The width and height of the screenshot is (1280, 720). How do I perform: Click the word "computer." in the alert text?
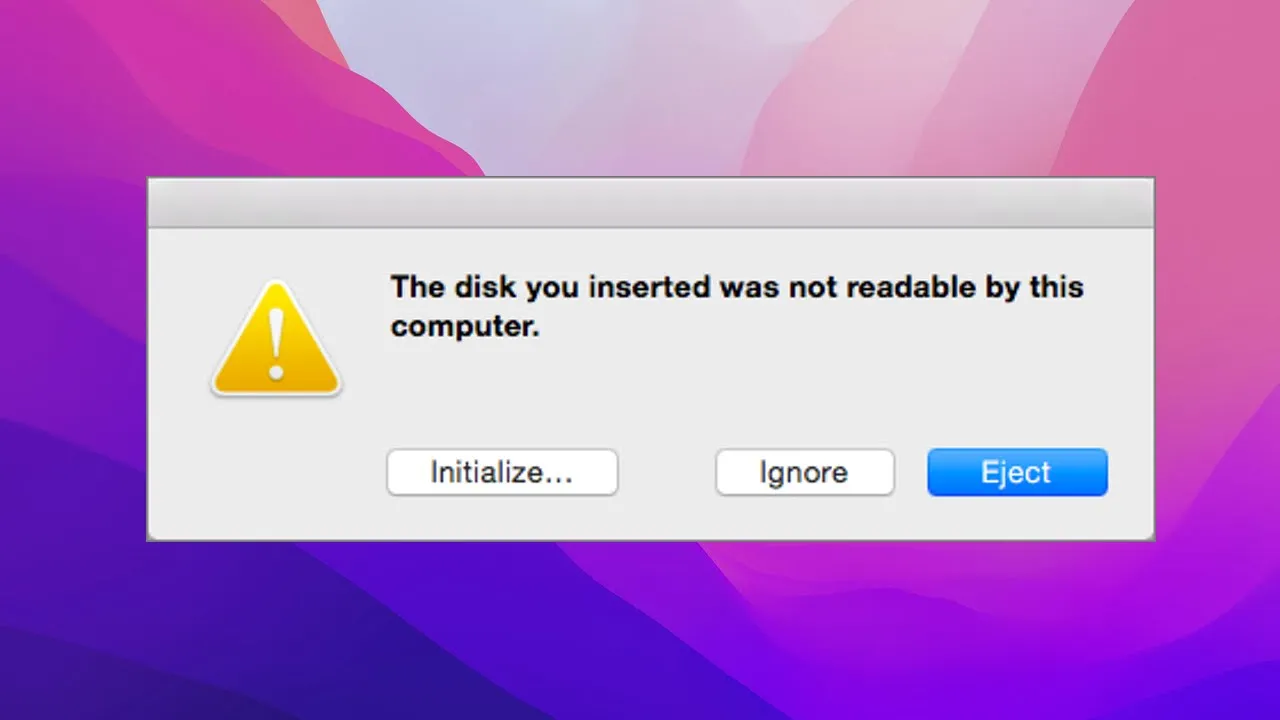pyautogui.click(x=465, y=327)
